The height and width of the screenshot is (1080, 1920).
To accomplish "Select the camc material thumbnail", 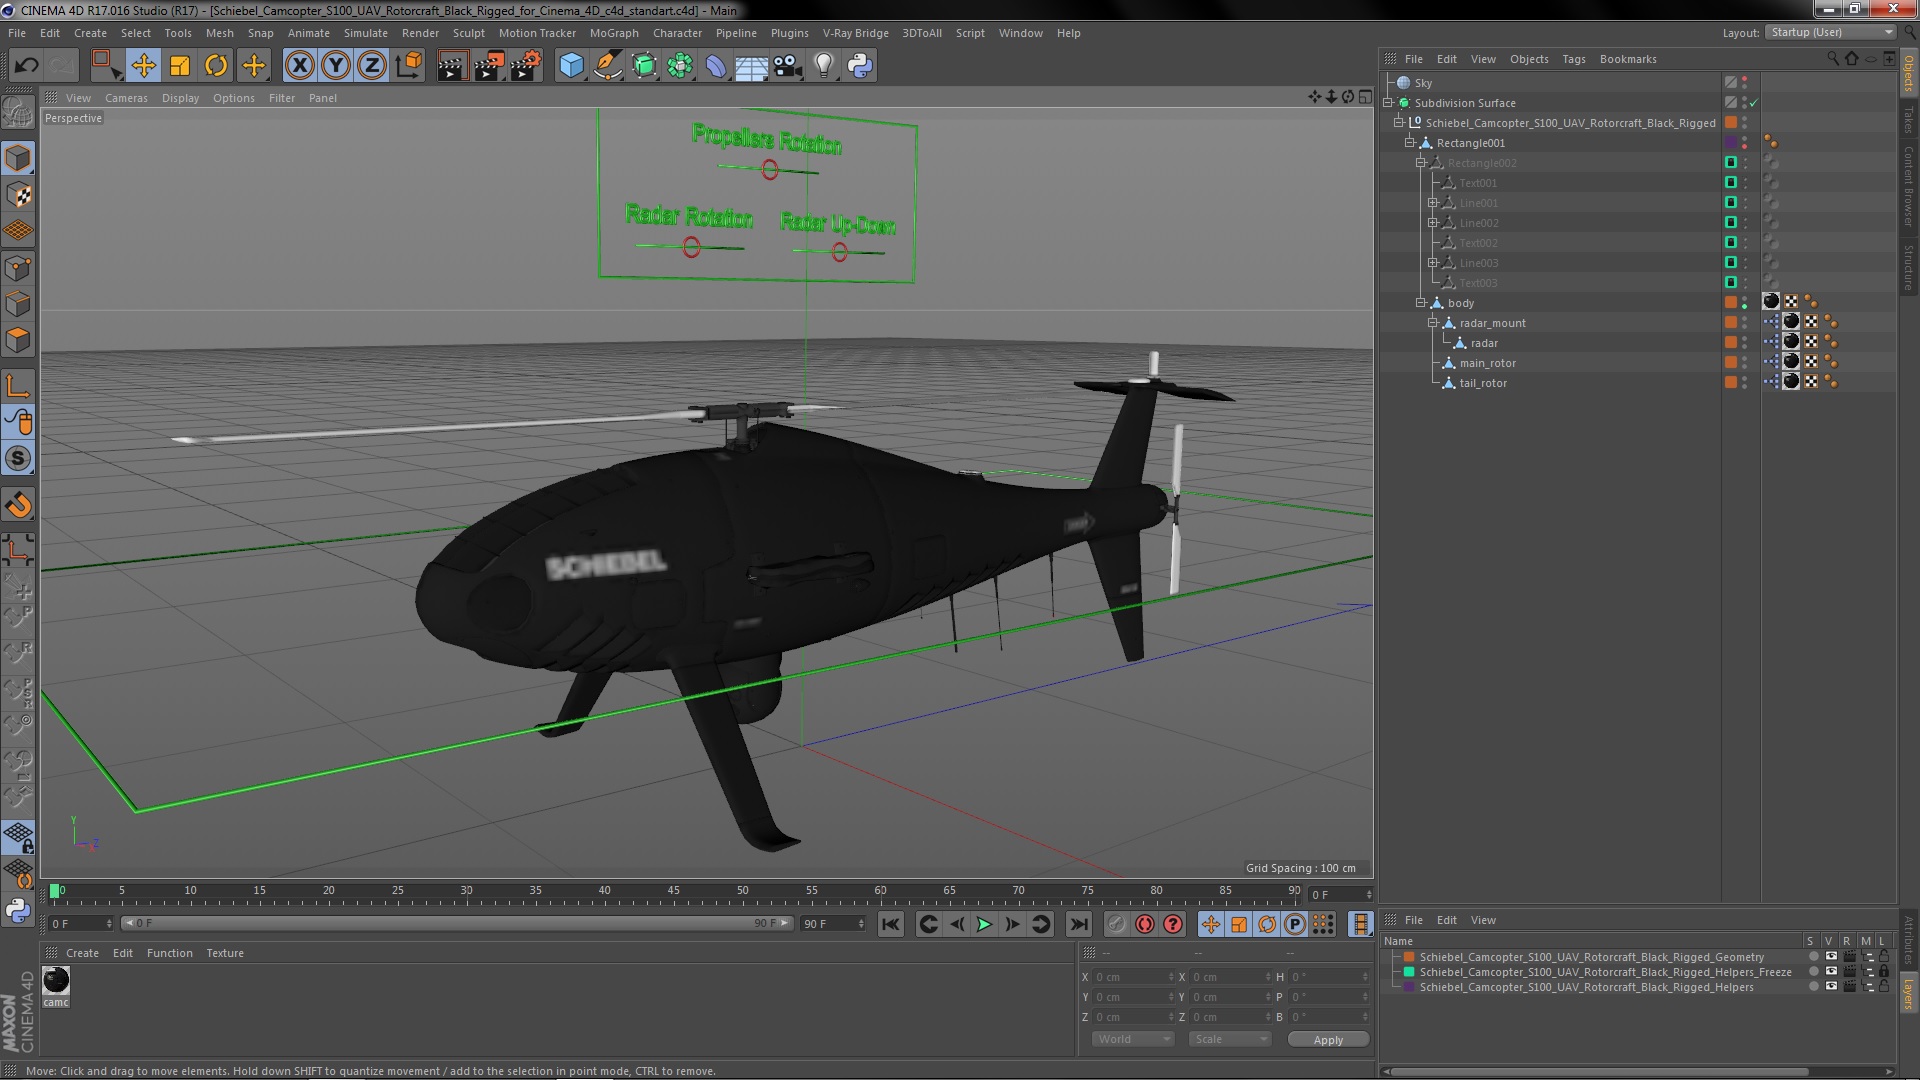I will [x=56, y=981].
